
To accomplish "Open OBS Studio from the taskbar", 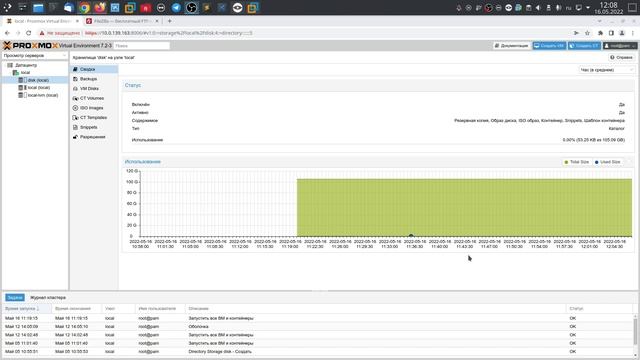I will [191, 7].
